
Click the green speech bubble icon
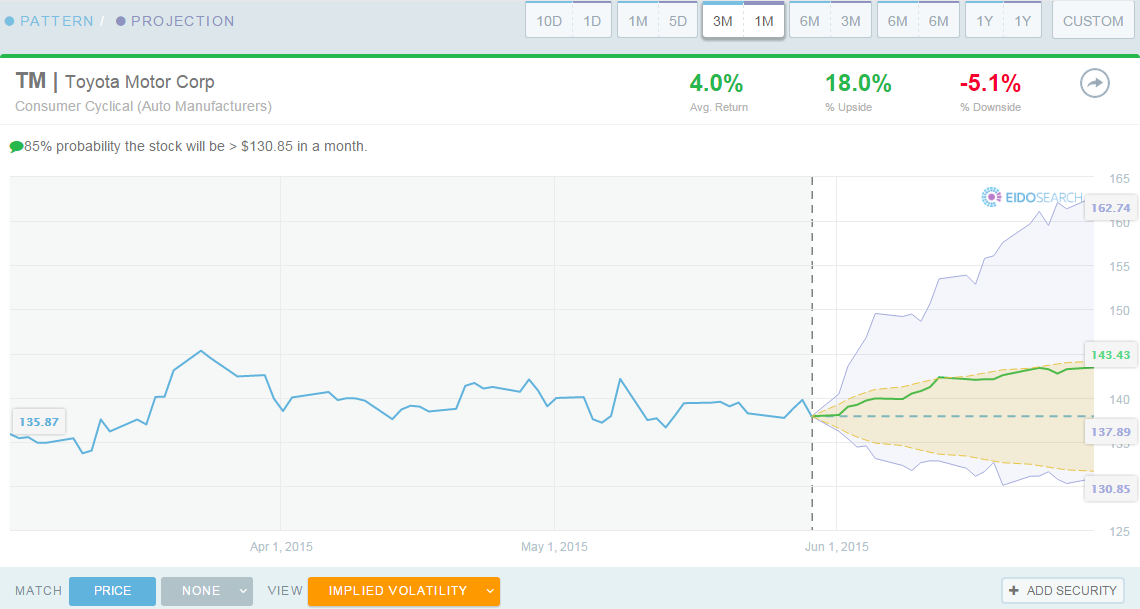click(16, 147)
